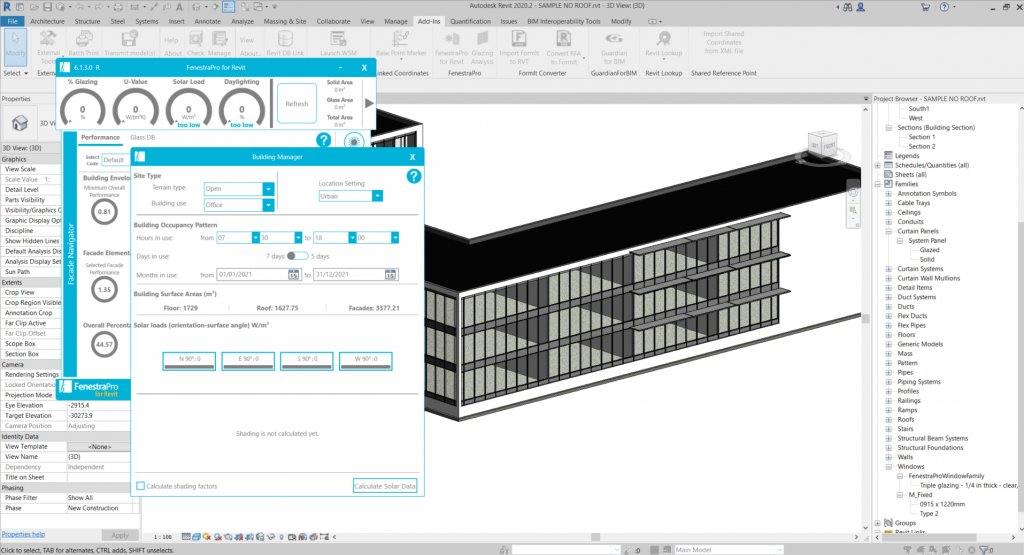
Task: Click the Transmit model(s) icon
Action: 130,43
